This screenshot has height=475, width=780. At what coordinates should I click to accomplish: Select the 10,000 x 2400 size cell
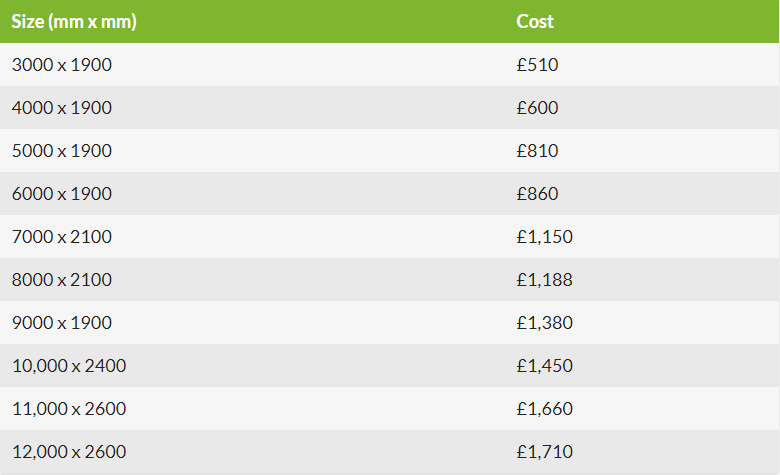[x=69, y=366]
